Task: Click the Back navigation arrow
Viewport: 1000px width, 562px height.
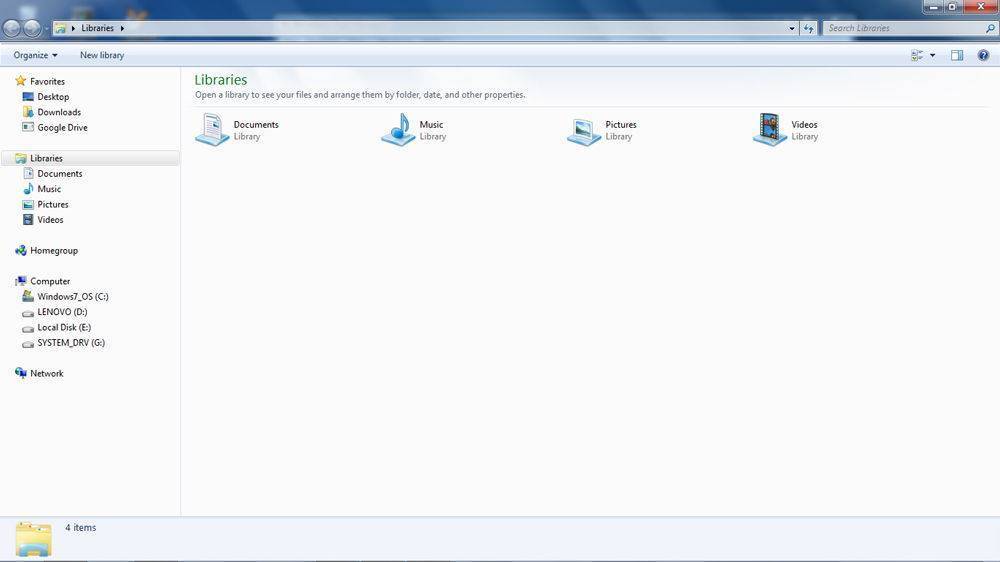Action: click(x=12, y=28)
